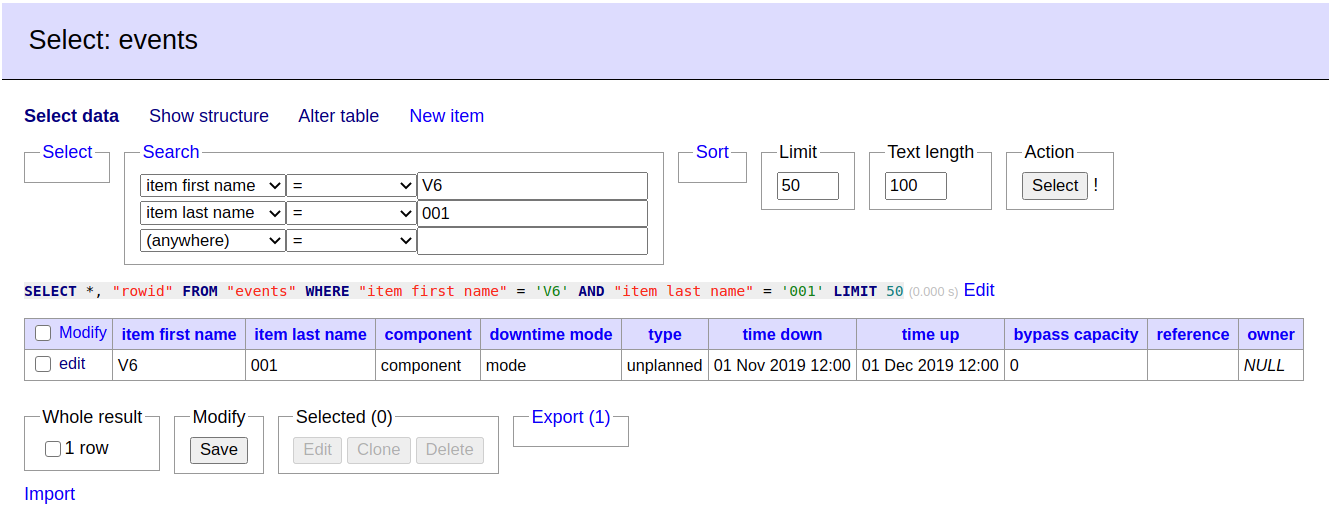Go to New item page
This screenshot has height=507, width=1333.
pyautogui.click(x=446, y=116)
